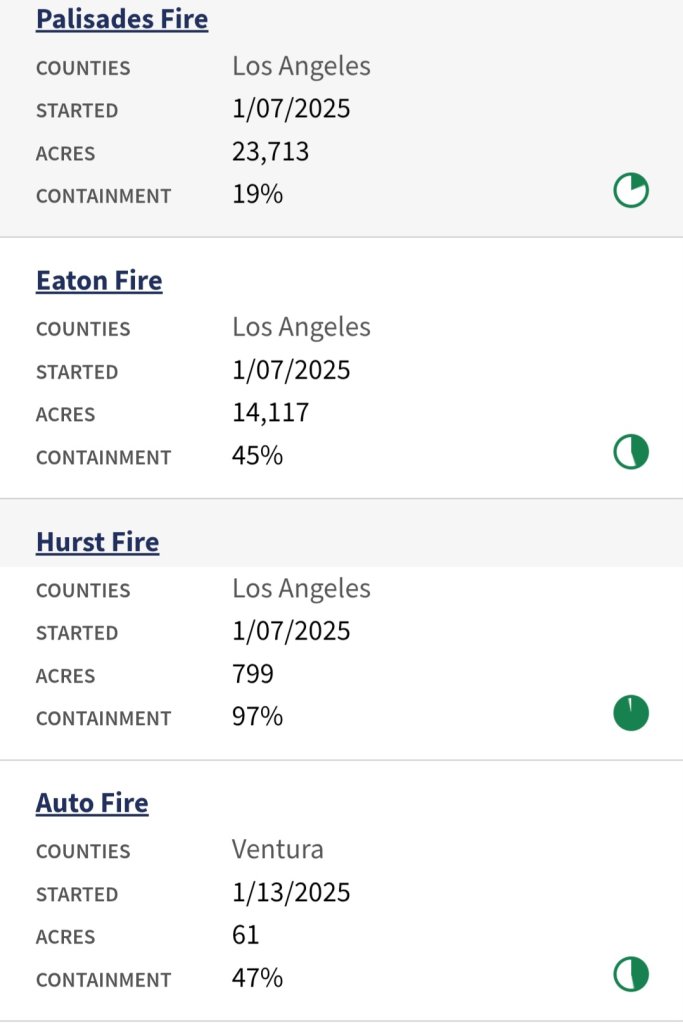Click the 45% containment value
683x1024 pixels.
(257, 456)
